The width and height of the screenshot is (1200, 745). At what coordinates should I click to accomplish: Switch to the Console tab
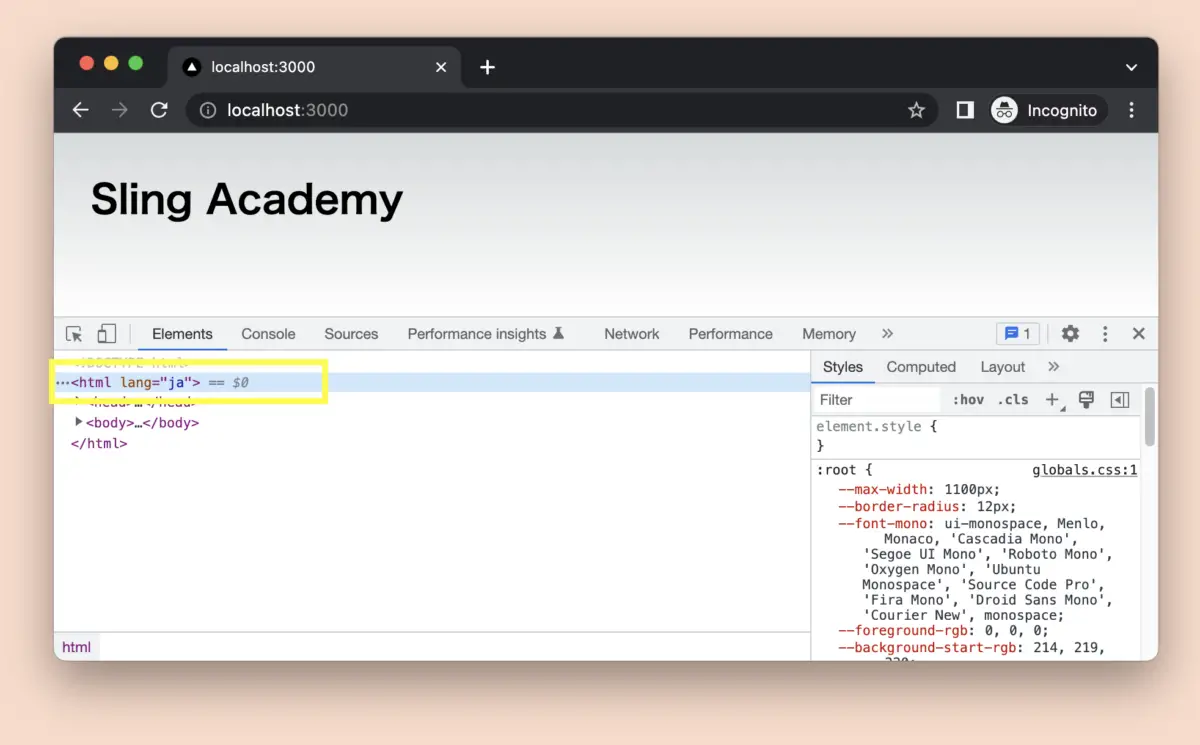coord(268,334)
